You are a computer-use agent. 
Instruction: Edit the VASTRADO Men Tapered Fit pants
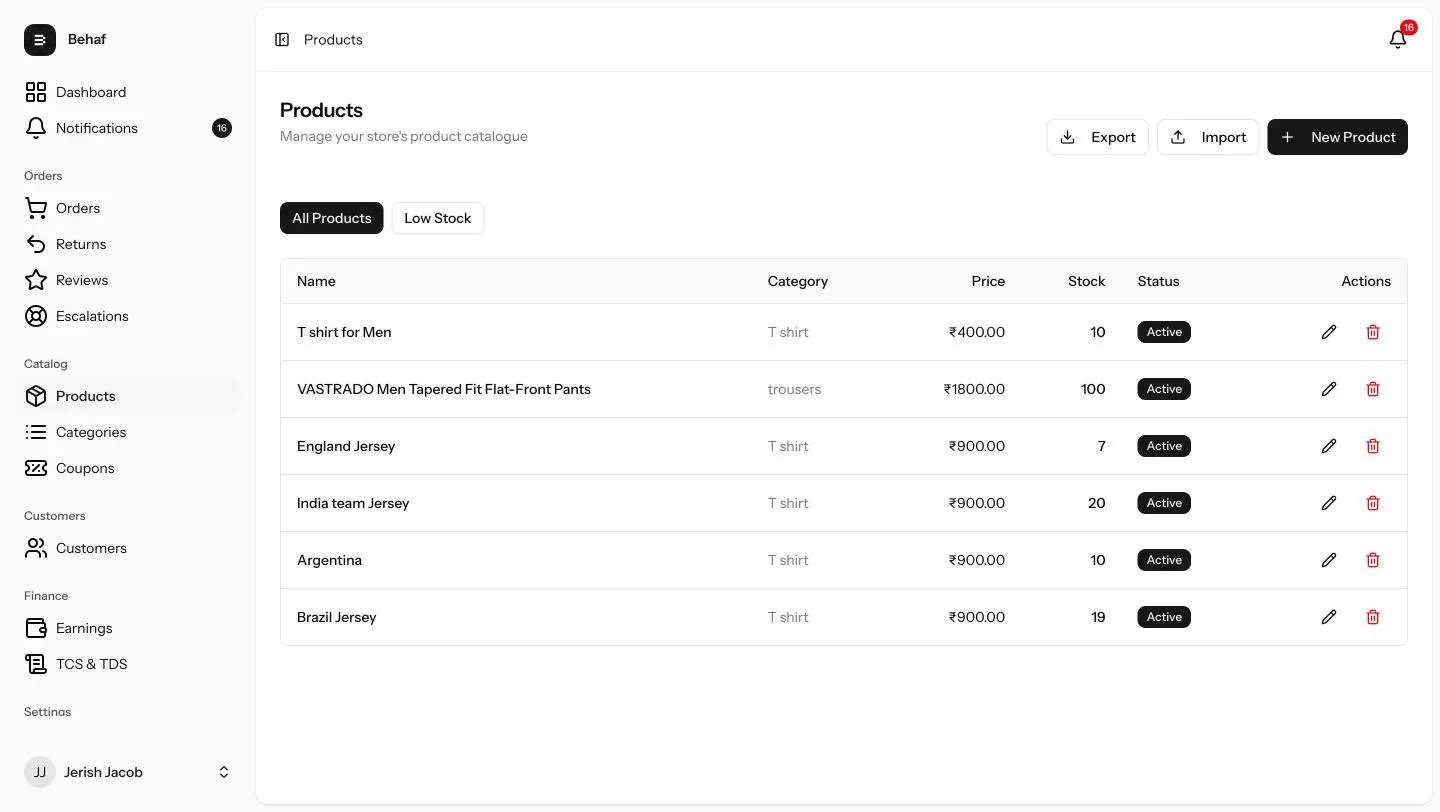point(1329,389)
